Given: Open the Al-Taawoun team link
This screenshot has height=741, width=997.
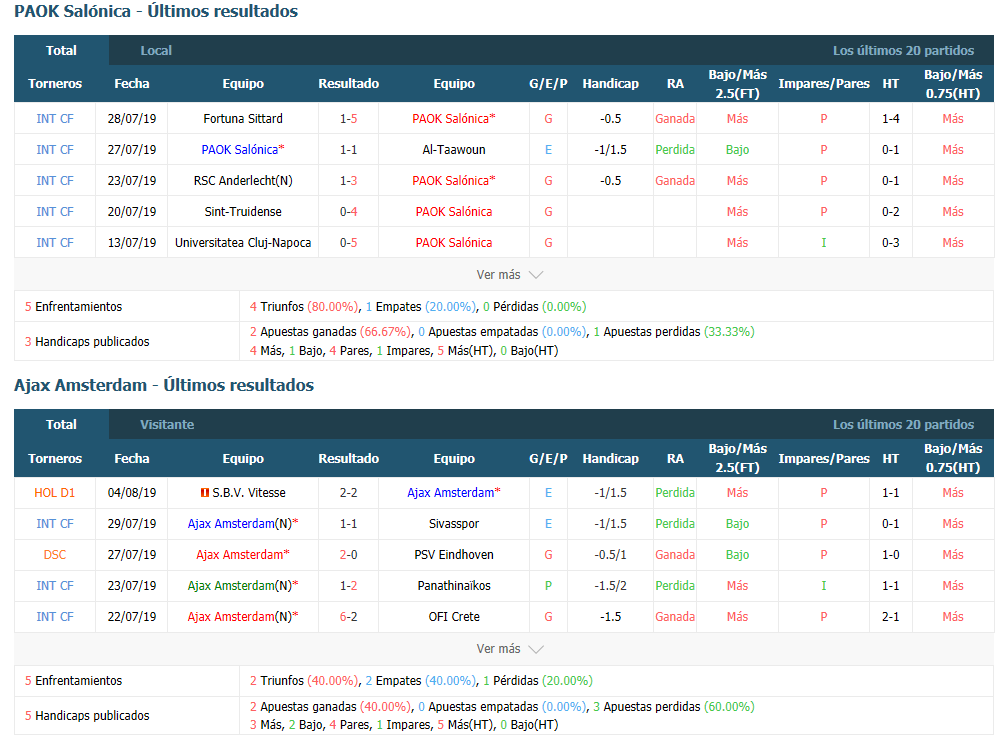Looking at the screenshot, I should (454, 150).
